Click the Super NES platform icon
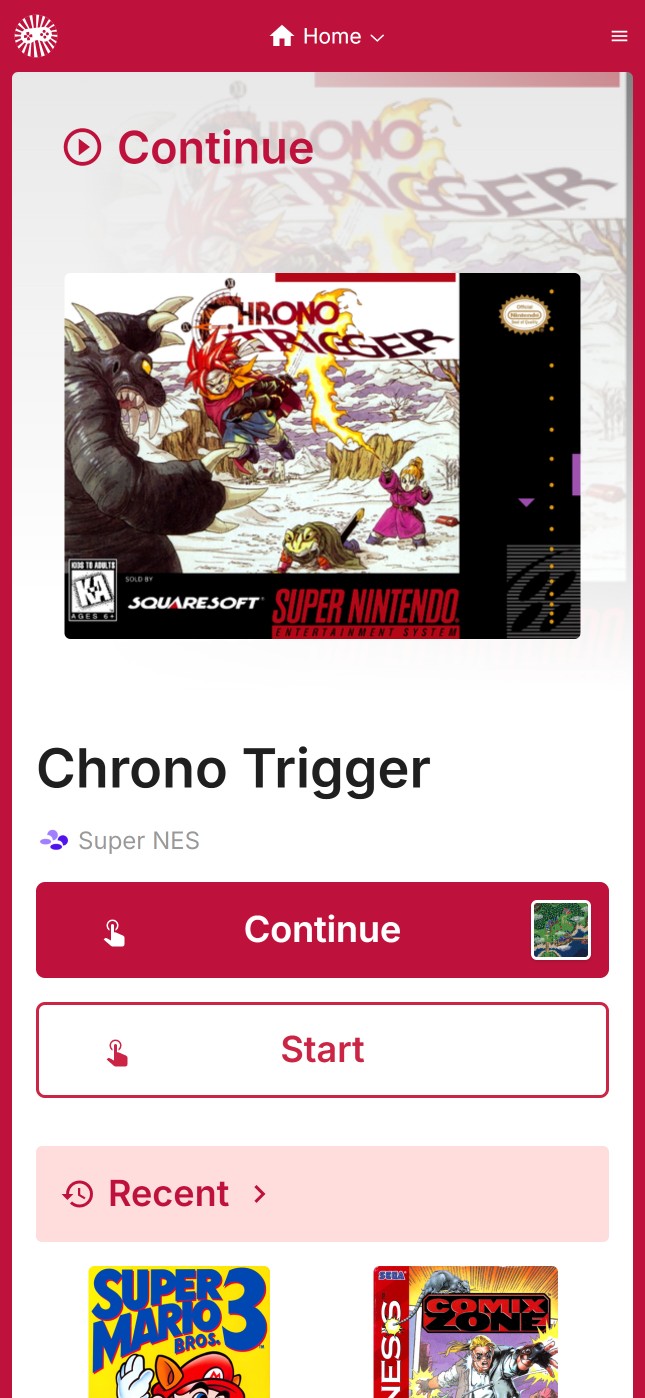This screenshot has width=645, height=1398. click(x=54, y=841)
